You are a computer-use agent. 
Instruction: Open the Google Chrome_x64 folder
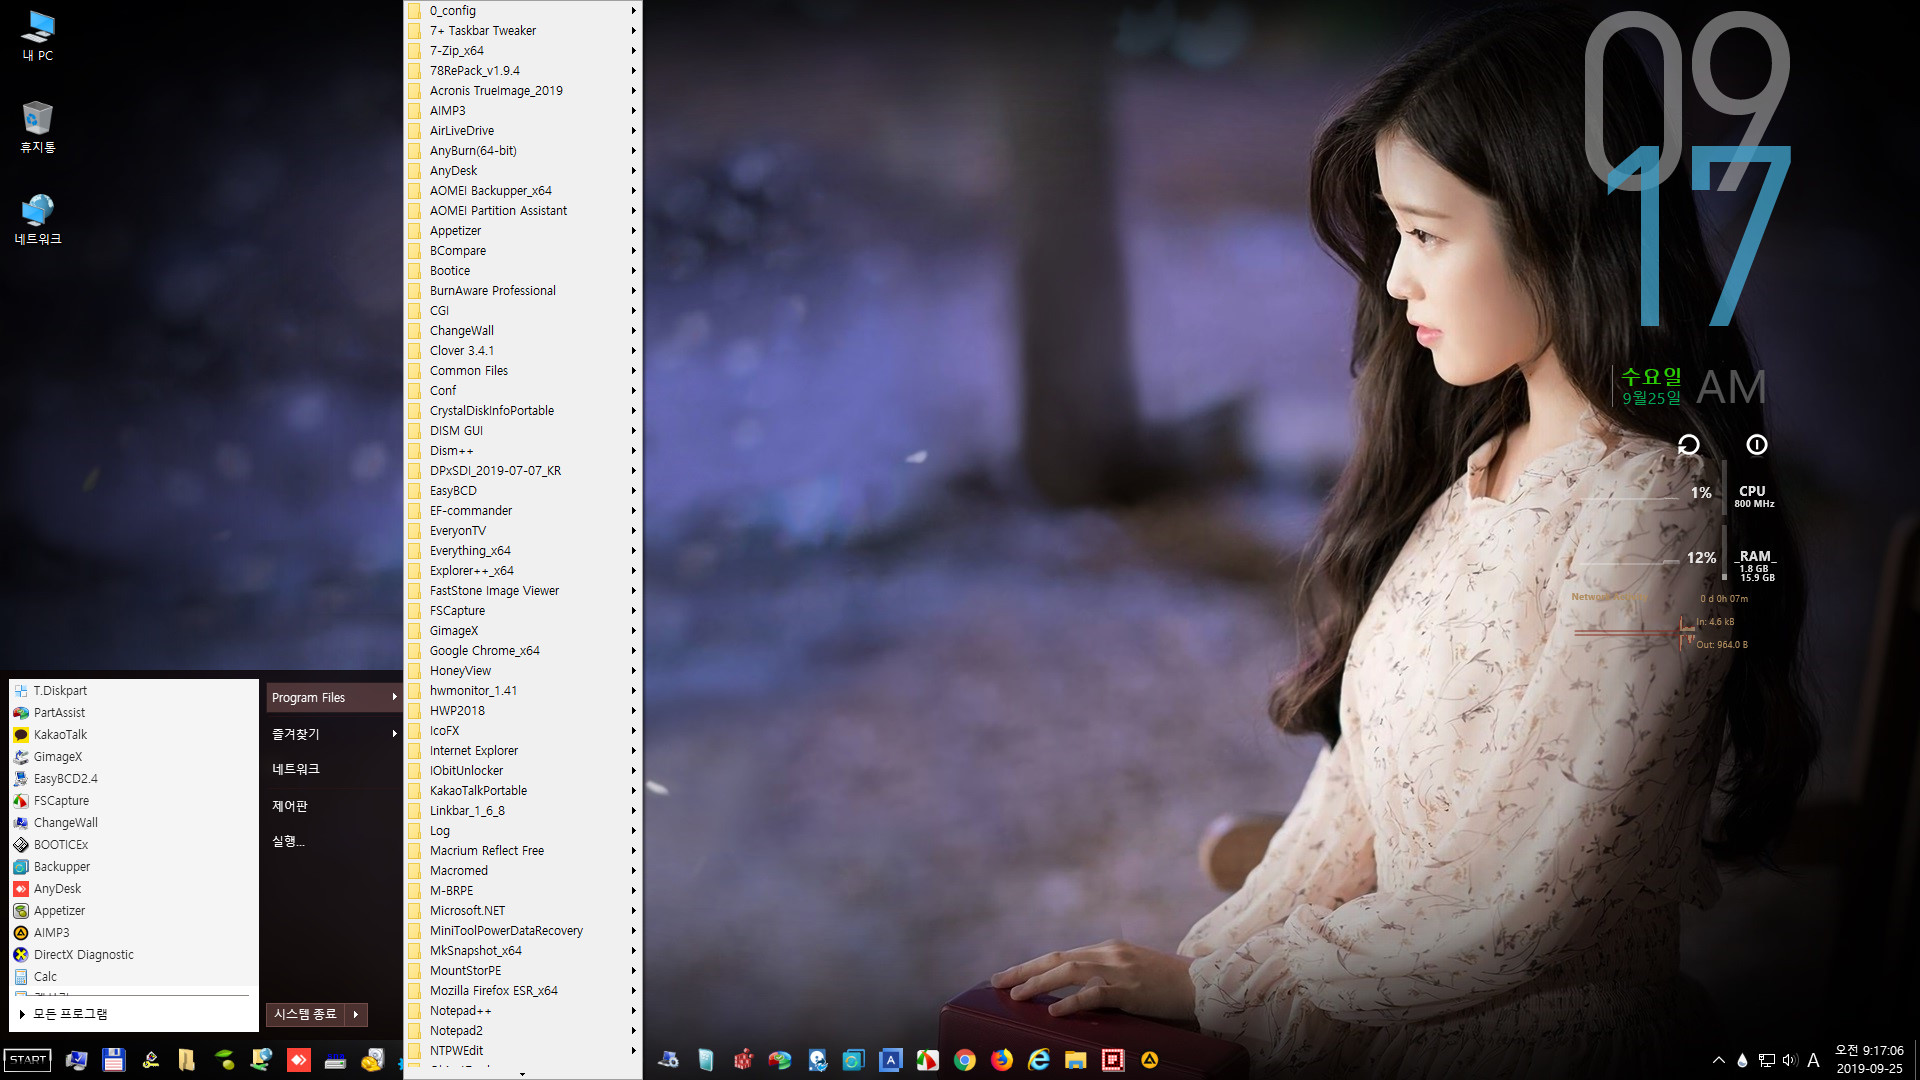(523, 651)
